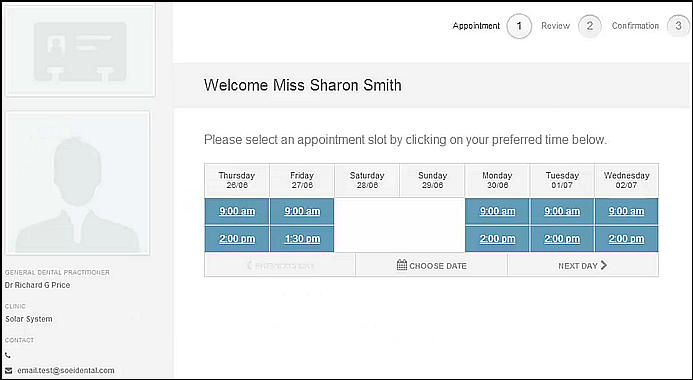This screenshot has width=693, height=380.
Task: Select step 3 Confirmation circle
Action: click(678, 26)
